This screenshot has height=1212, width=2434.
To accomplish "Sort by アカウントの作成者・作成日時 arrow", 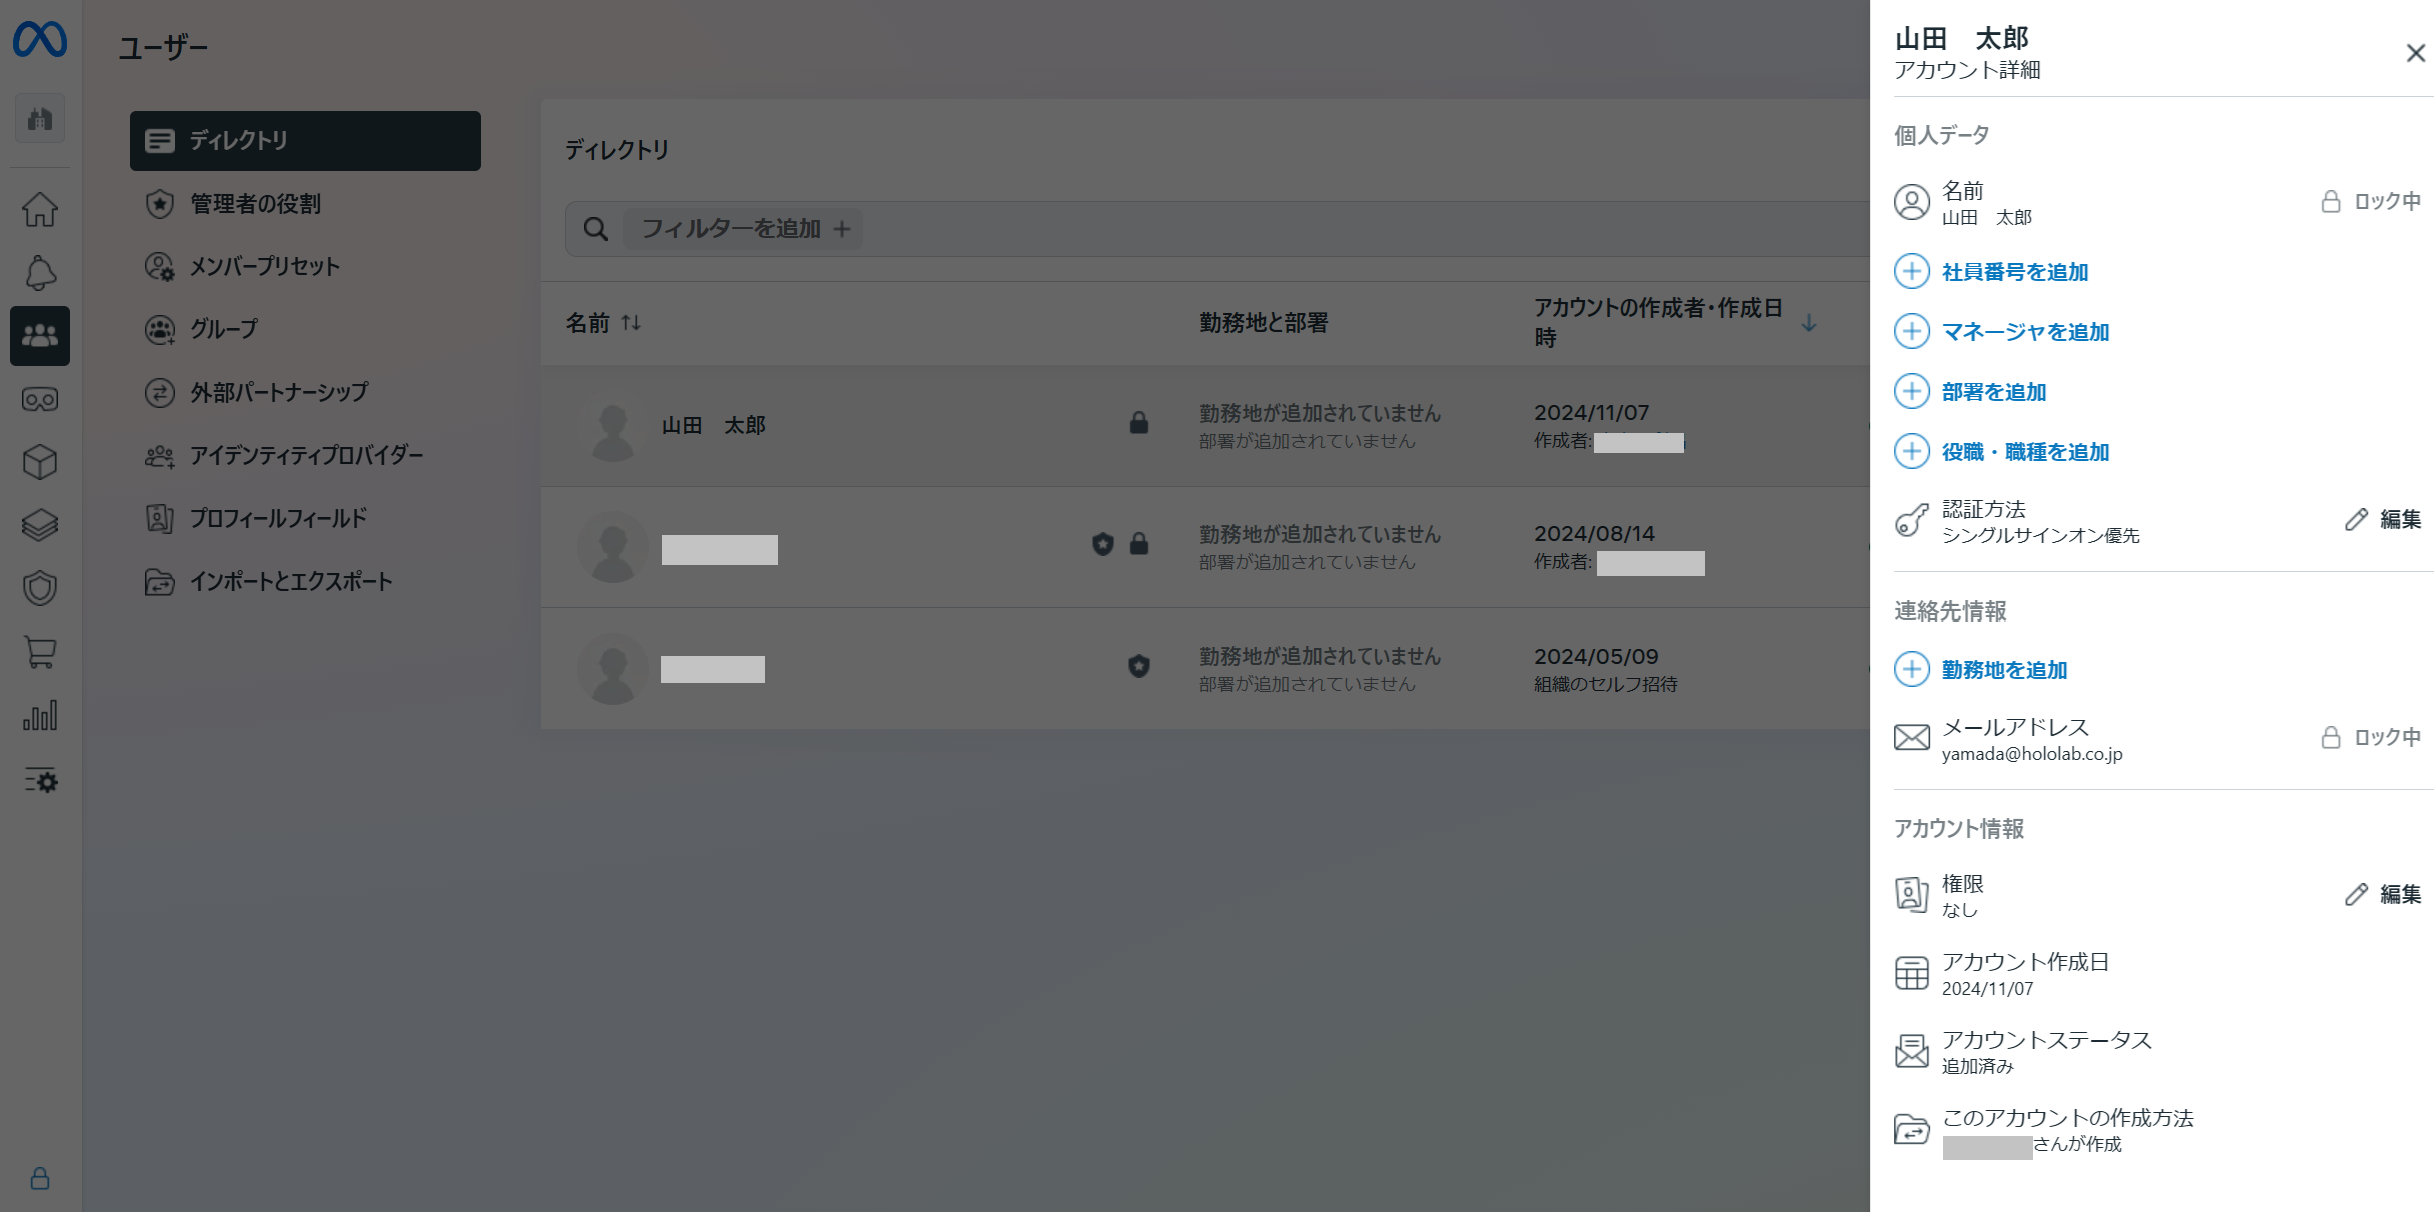I will 1808,323.
